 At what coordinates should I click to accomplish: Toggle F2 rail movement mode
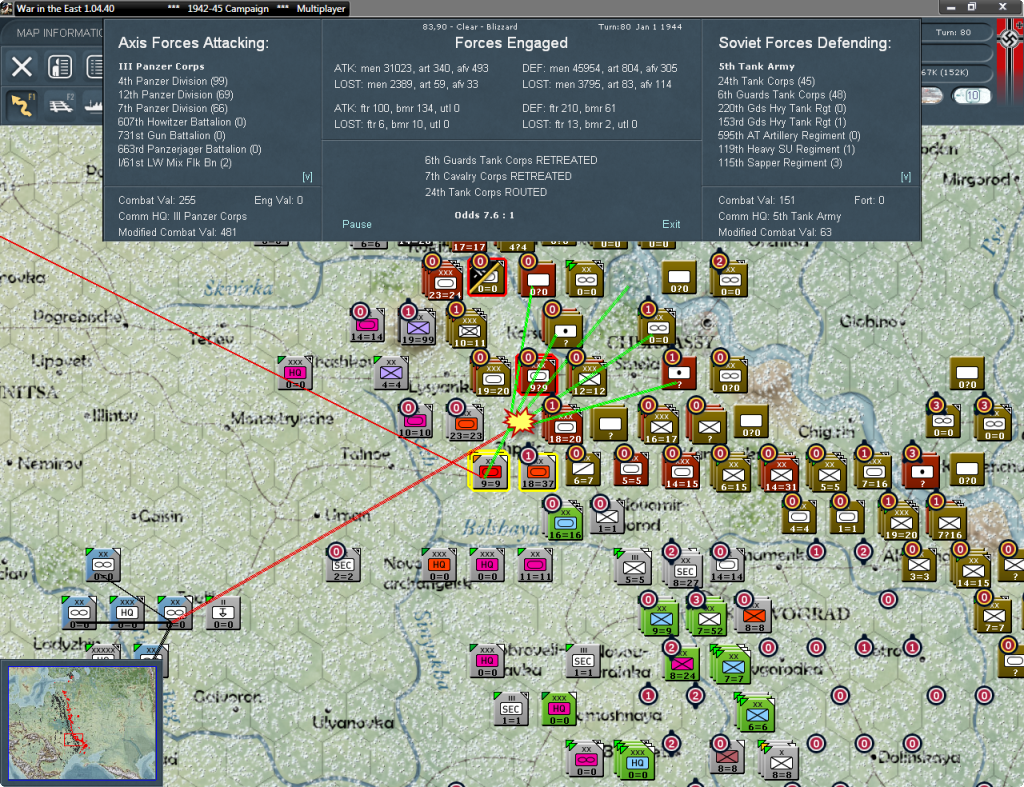tap(61, 104)
